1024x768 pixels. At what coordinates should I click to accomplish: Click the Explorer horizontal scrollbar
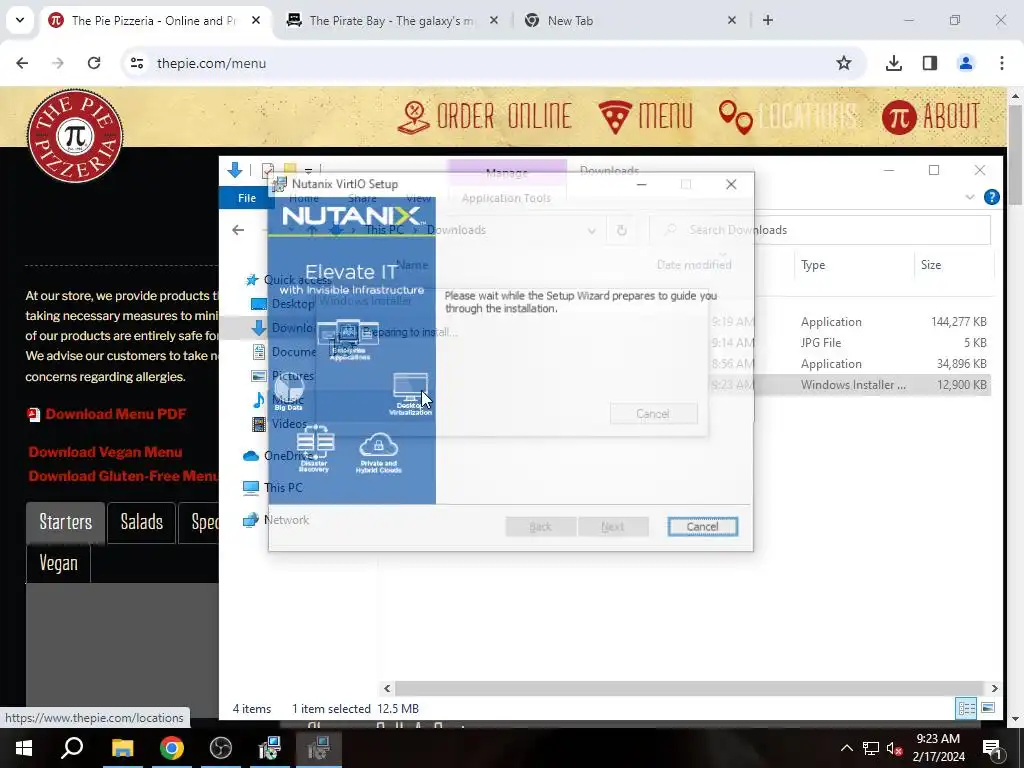pos(689,688)
